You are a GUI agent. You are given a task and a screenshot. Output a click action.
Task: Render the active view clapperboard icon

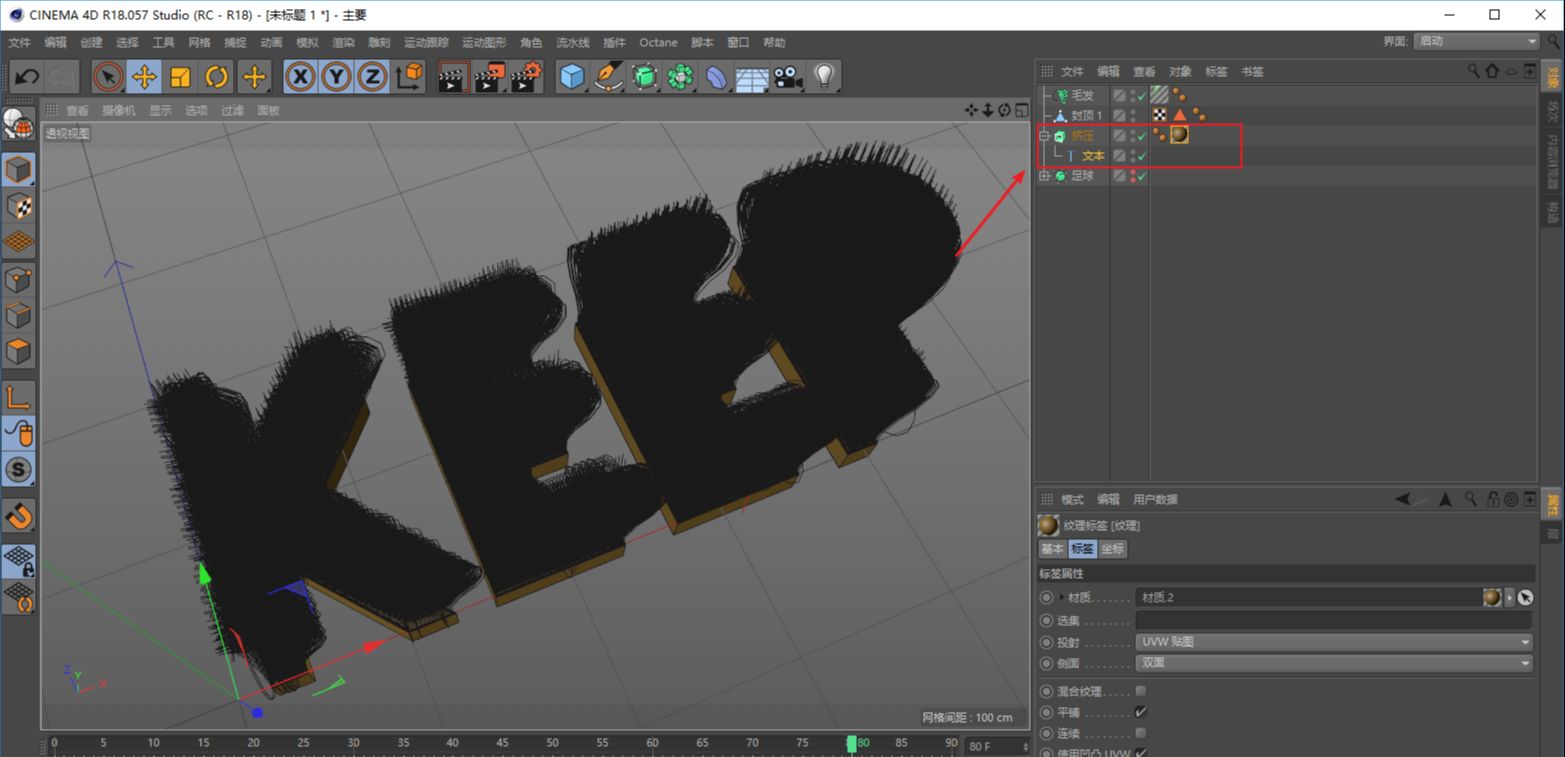tap(453, 77)
